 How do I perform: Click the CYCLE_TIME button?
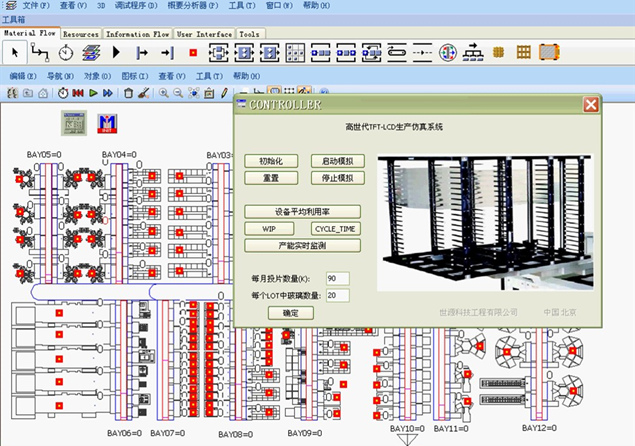pyautogui.click(x=335, y=228)
